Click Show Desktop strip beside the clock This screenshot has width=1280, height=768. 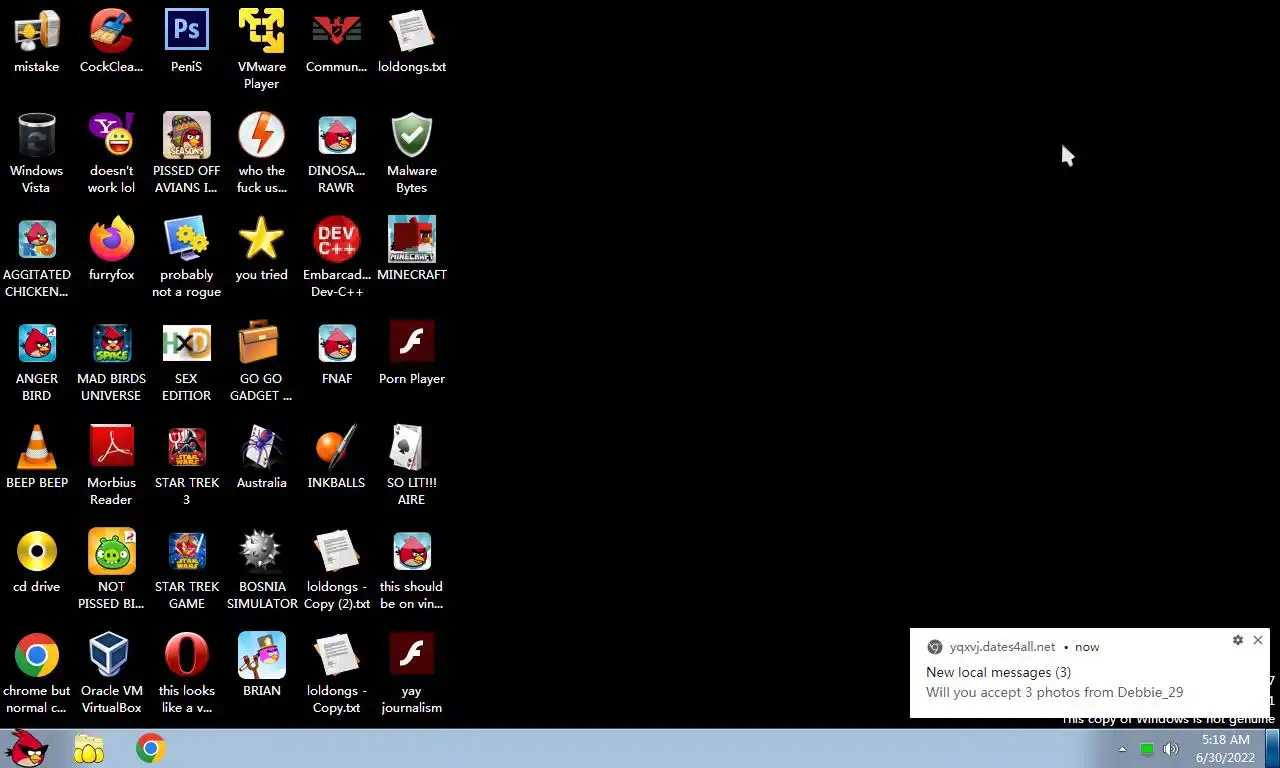(x=1273, y=748)
